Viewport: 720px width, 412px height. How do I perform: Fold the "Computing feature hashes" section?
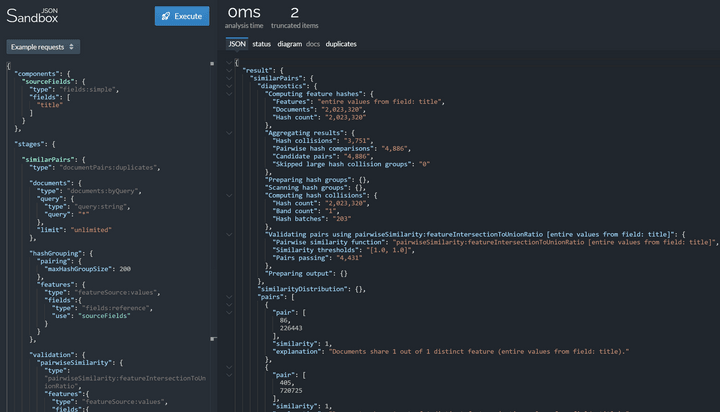coord(229,94)
